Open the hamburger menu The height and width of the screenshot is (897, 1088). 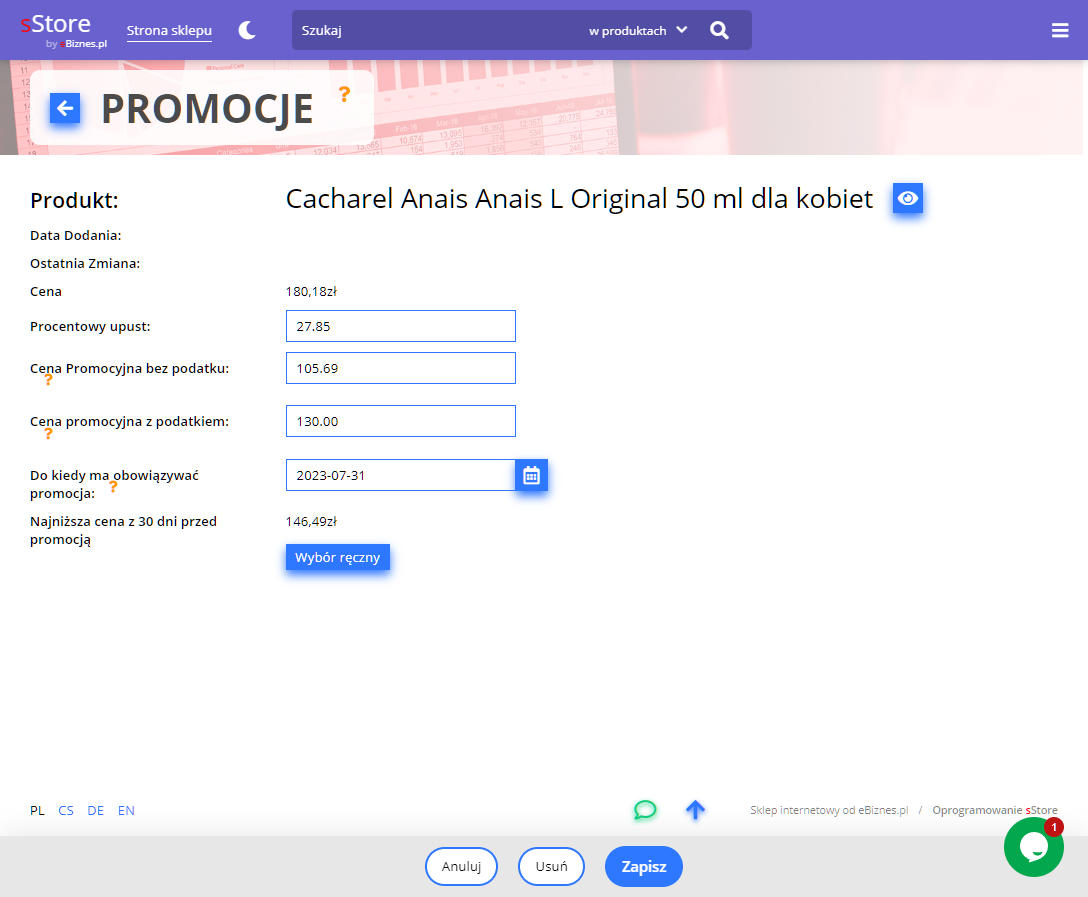click(1060, 31)
